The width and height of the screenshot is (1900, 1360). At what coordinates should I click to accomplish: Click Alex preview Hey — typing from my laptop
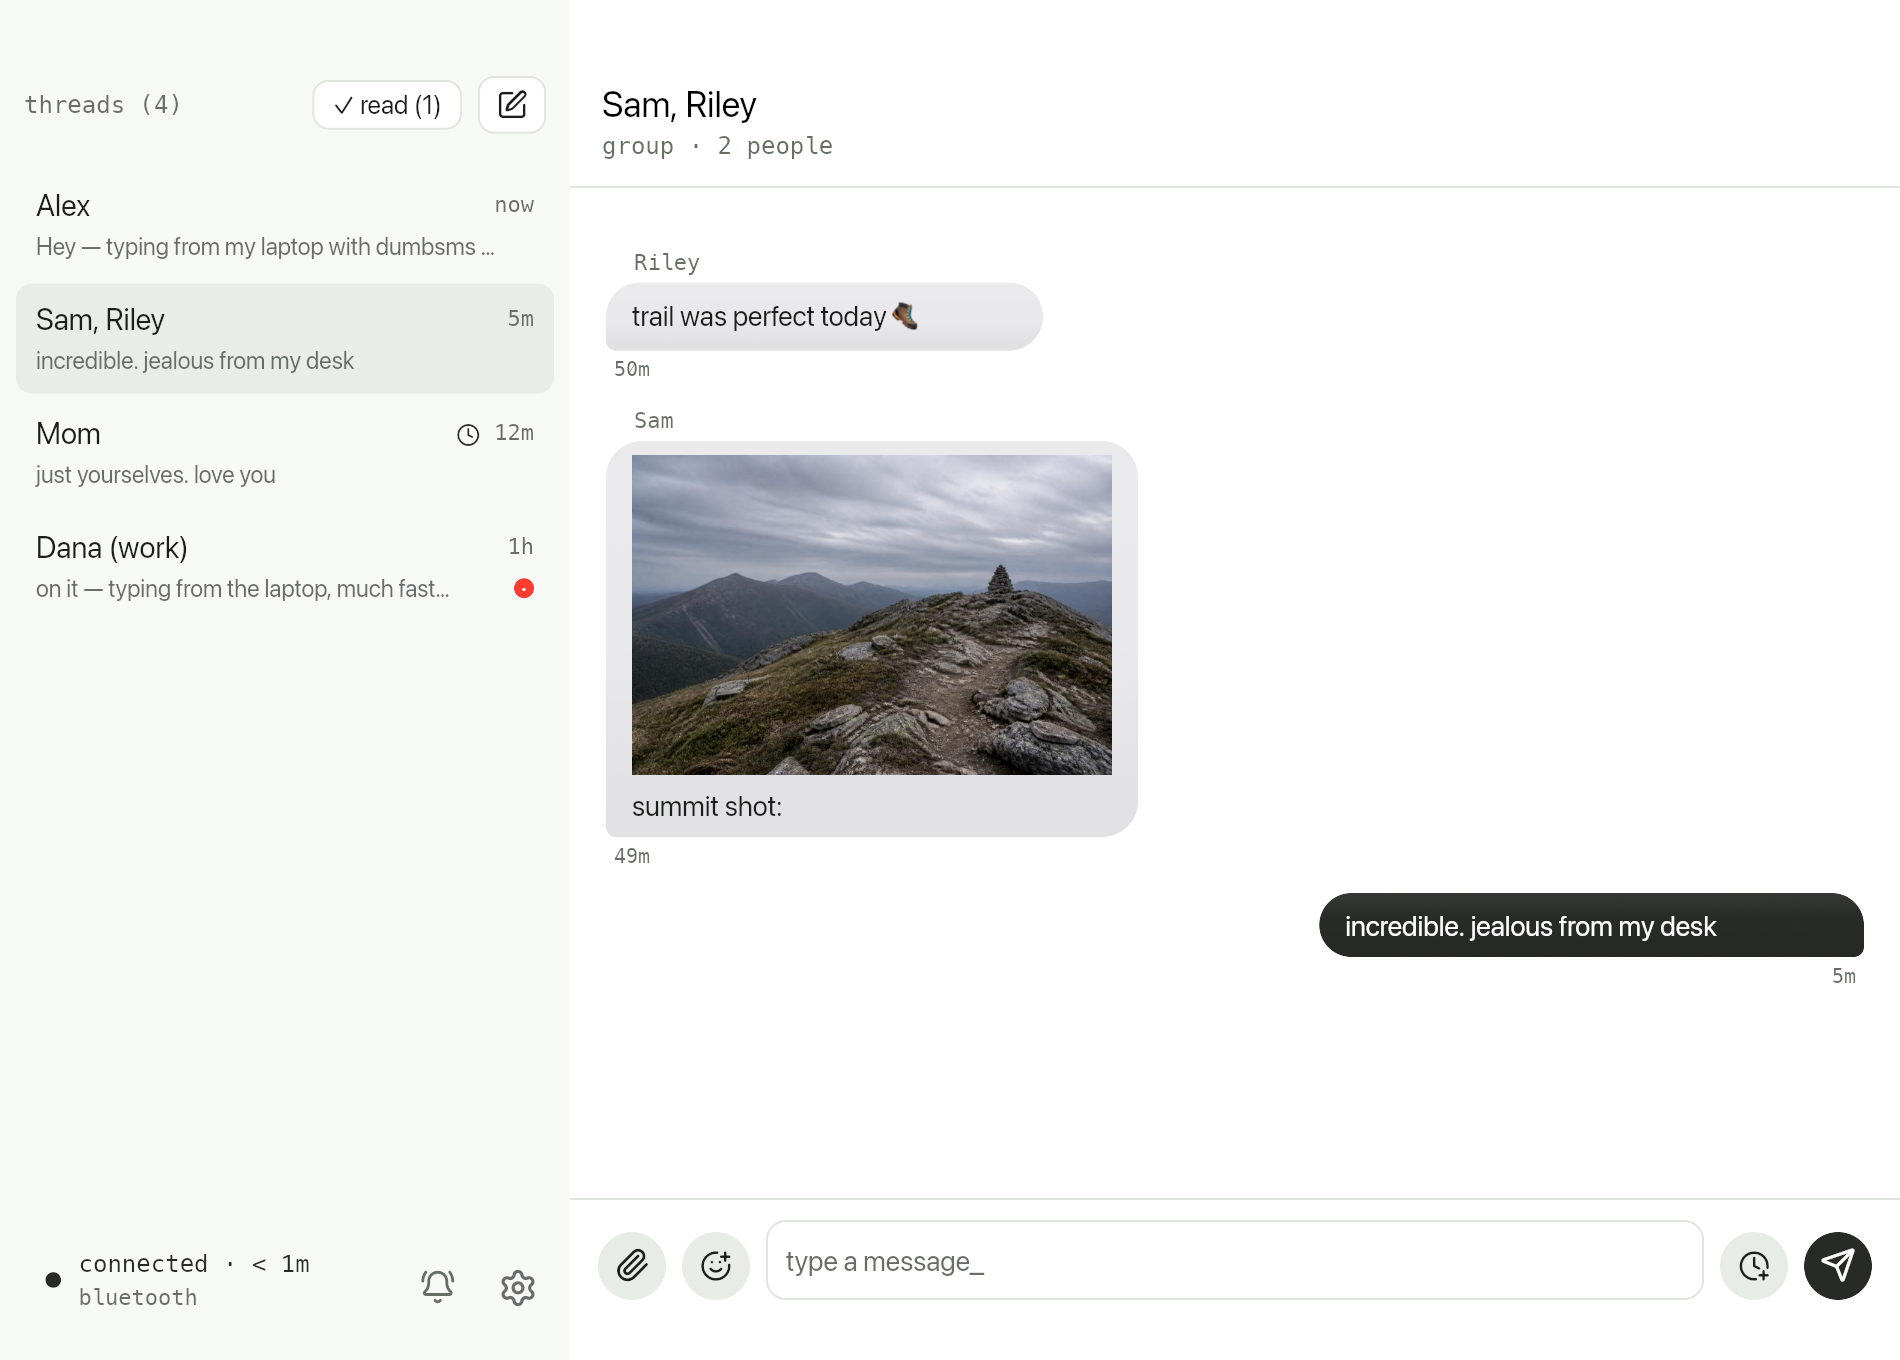point(265,247)
